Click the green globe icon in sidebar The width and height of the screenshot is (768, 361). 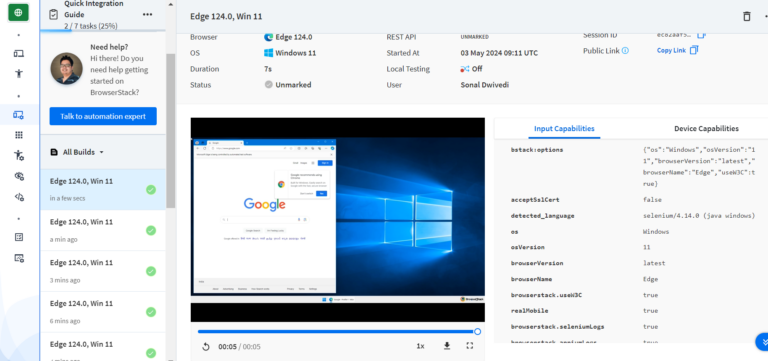(x=18, y=12)
